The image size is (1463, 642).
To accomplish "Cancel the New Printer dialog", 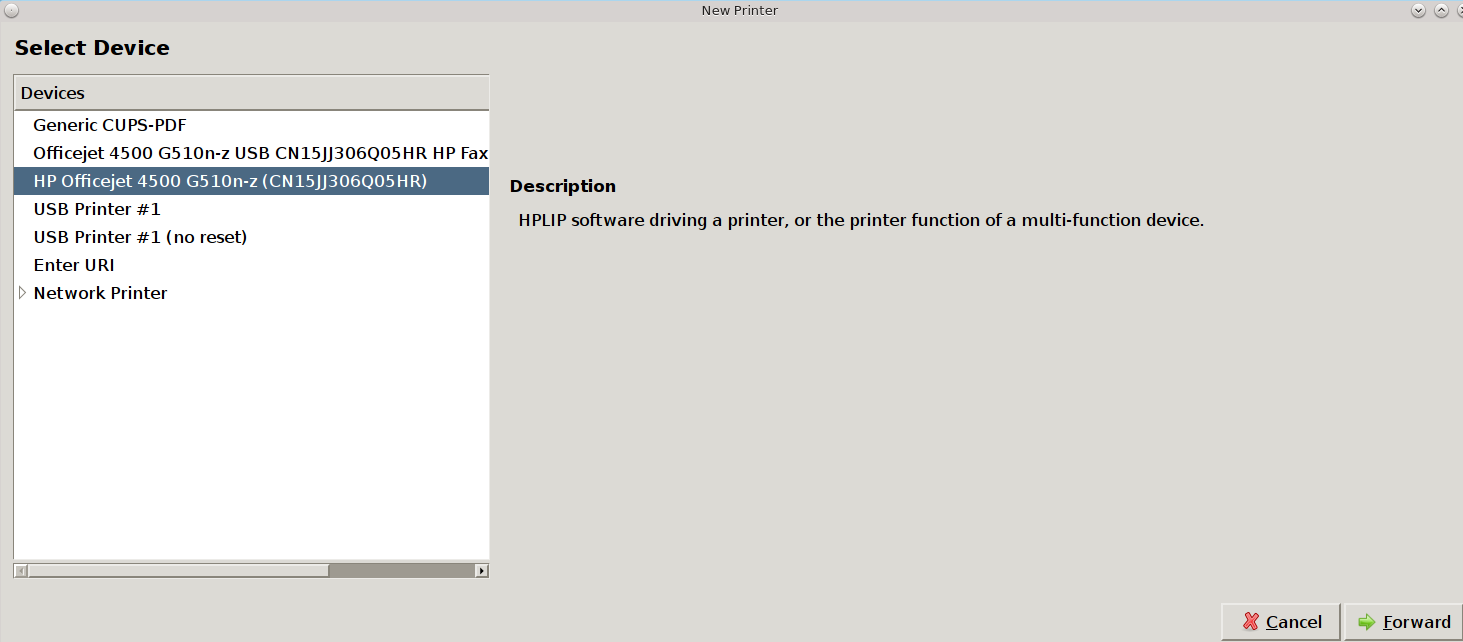I will pos(1281,622).
